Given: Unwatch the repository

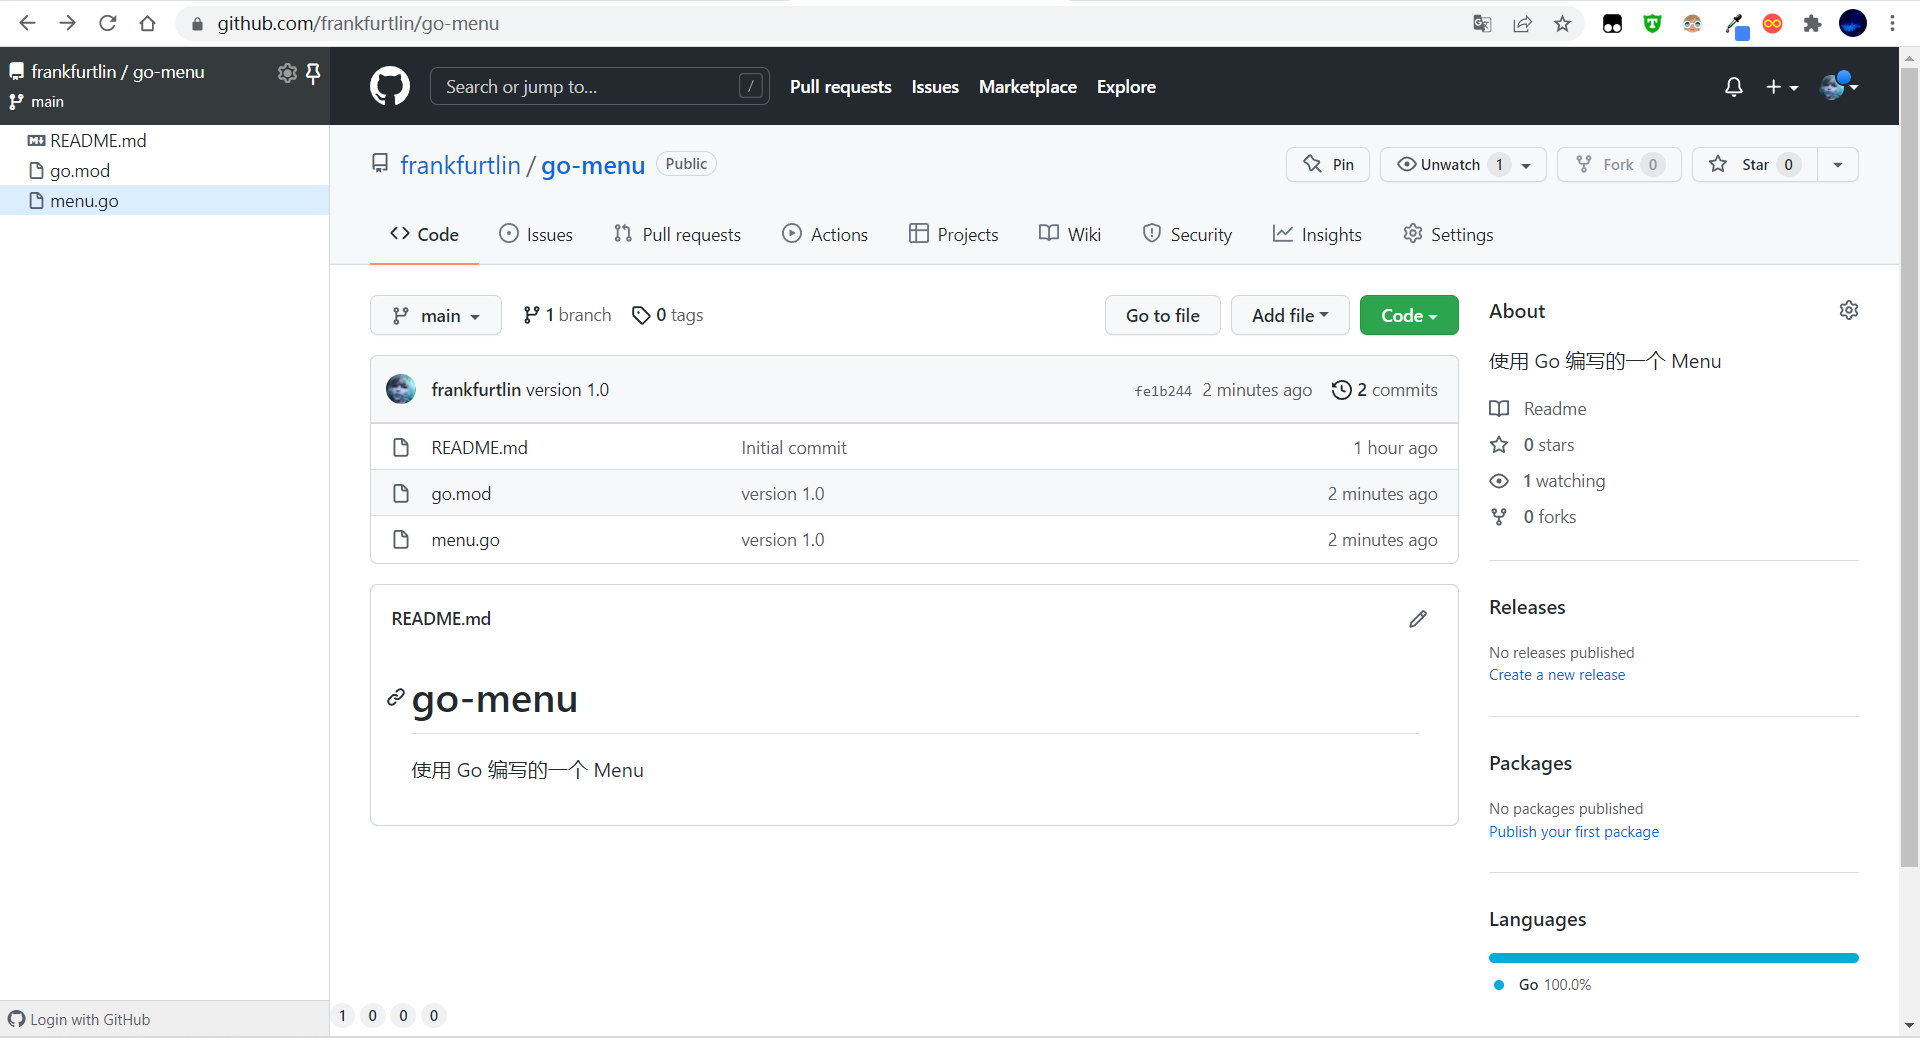Looking at the screenshot, I should (1463, 165).
